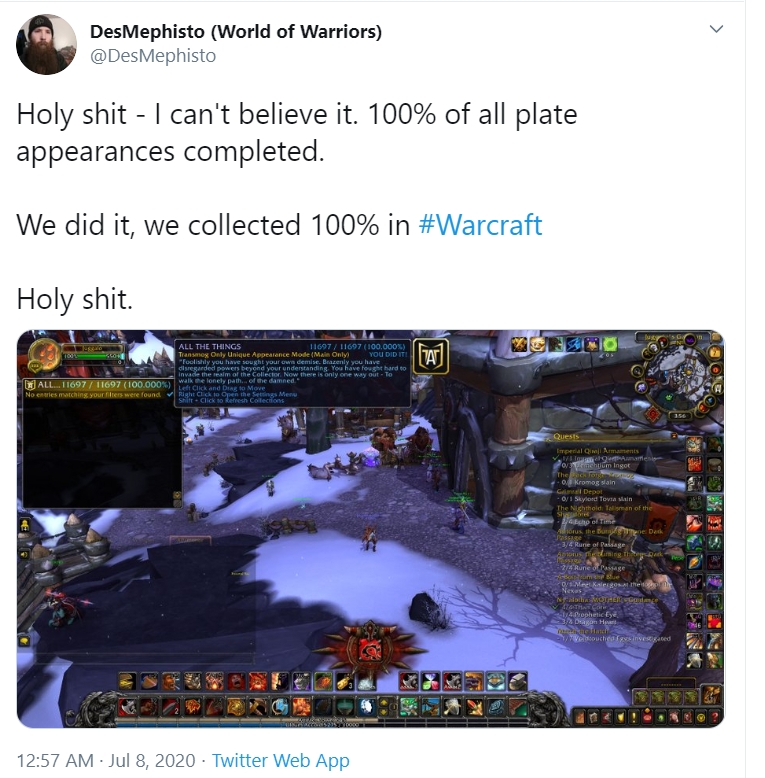The image size is (765, 778).
Task: Open the Twitter Web App link
Action: [281, 760]
